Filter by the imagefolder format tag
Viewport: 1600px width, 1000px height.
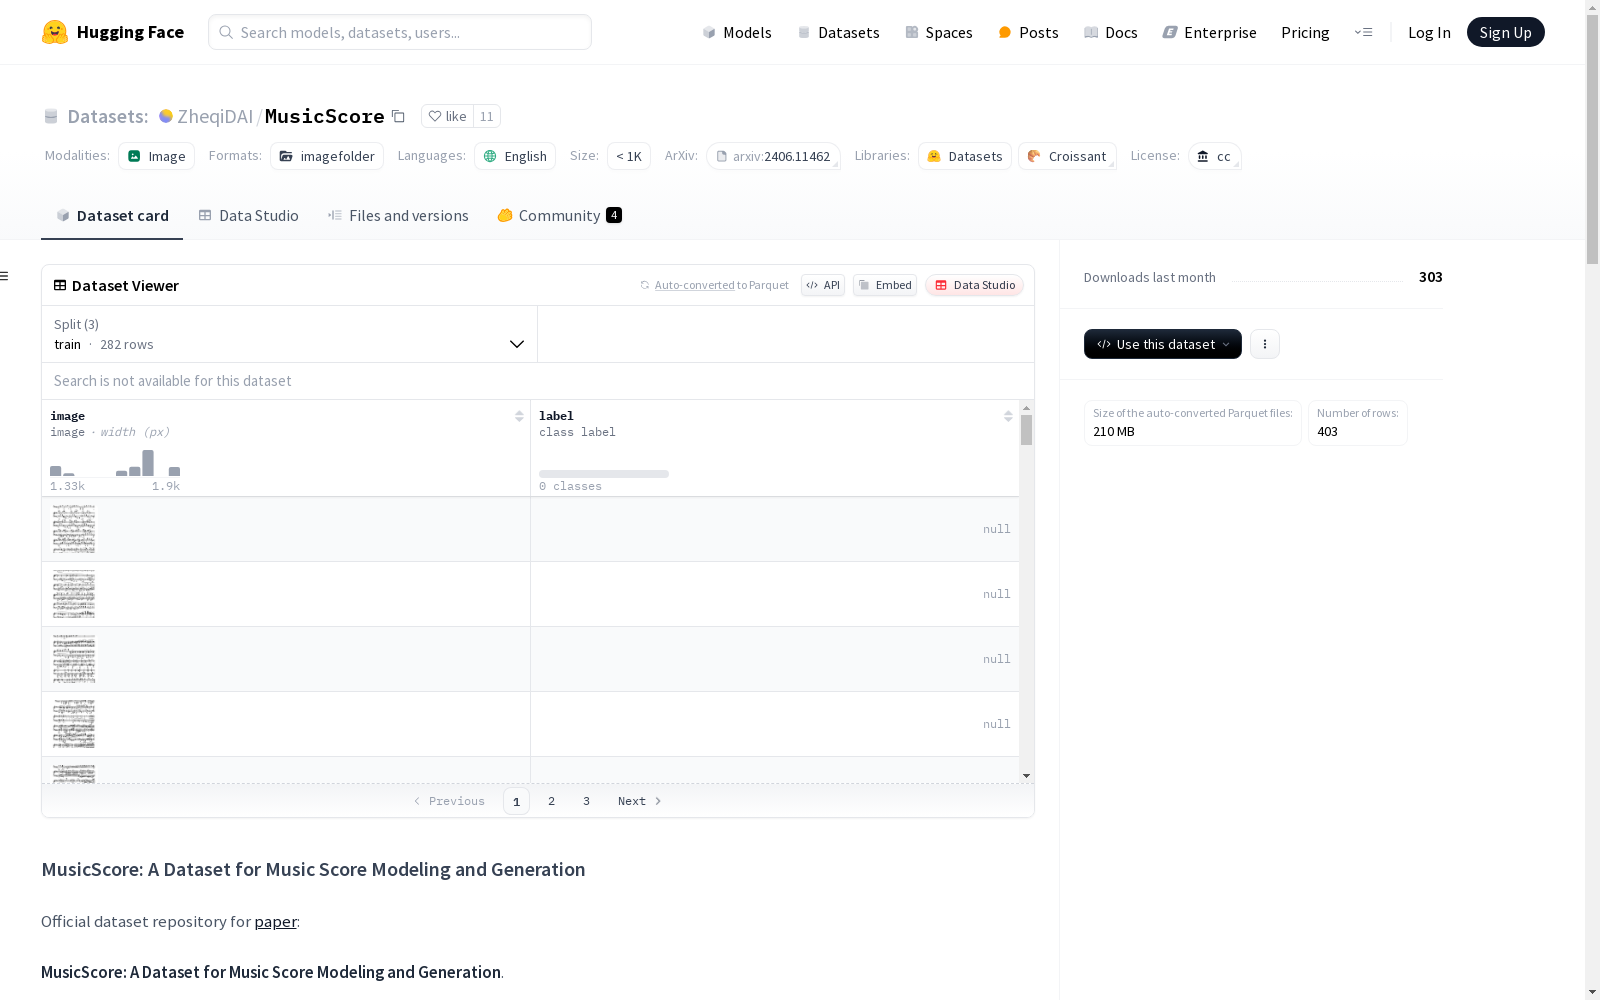click(327, 156)
